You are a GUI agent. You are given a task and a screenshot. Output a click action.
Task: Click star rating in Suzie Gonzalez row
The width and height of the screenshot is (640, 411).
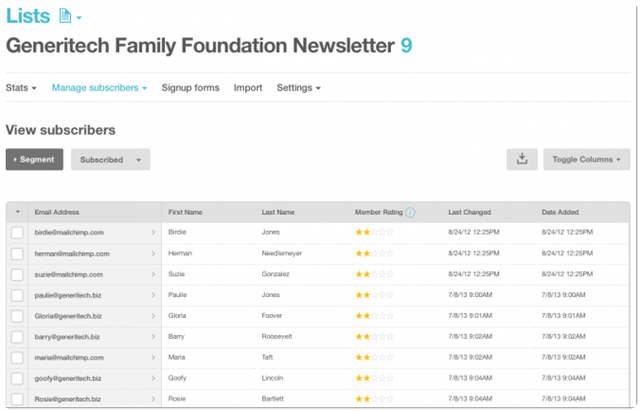point(374,274)
